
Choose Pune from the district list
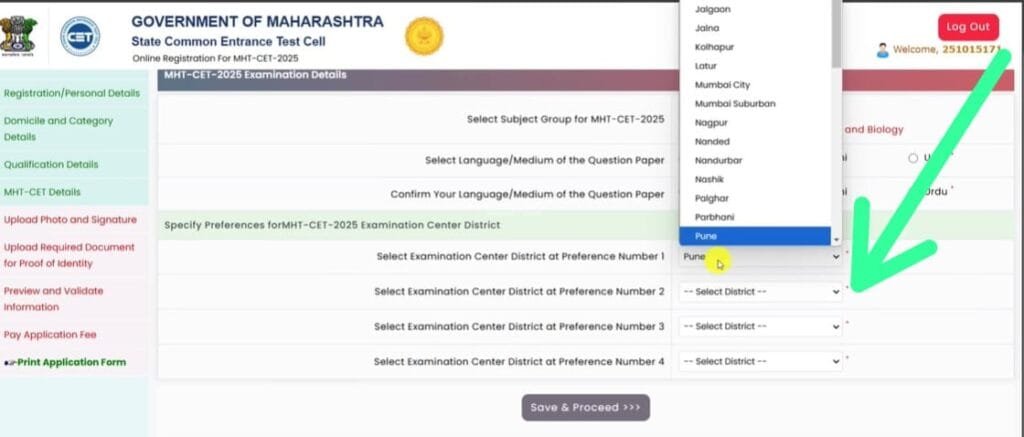point(755,236)
